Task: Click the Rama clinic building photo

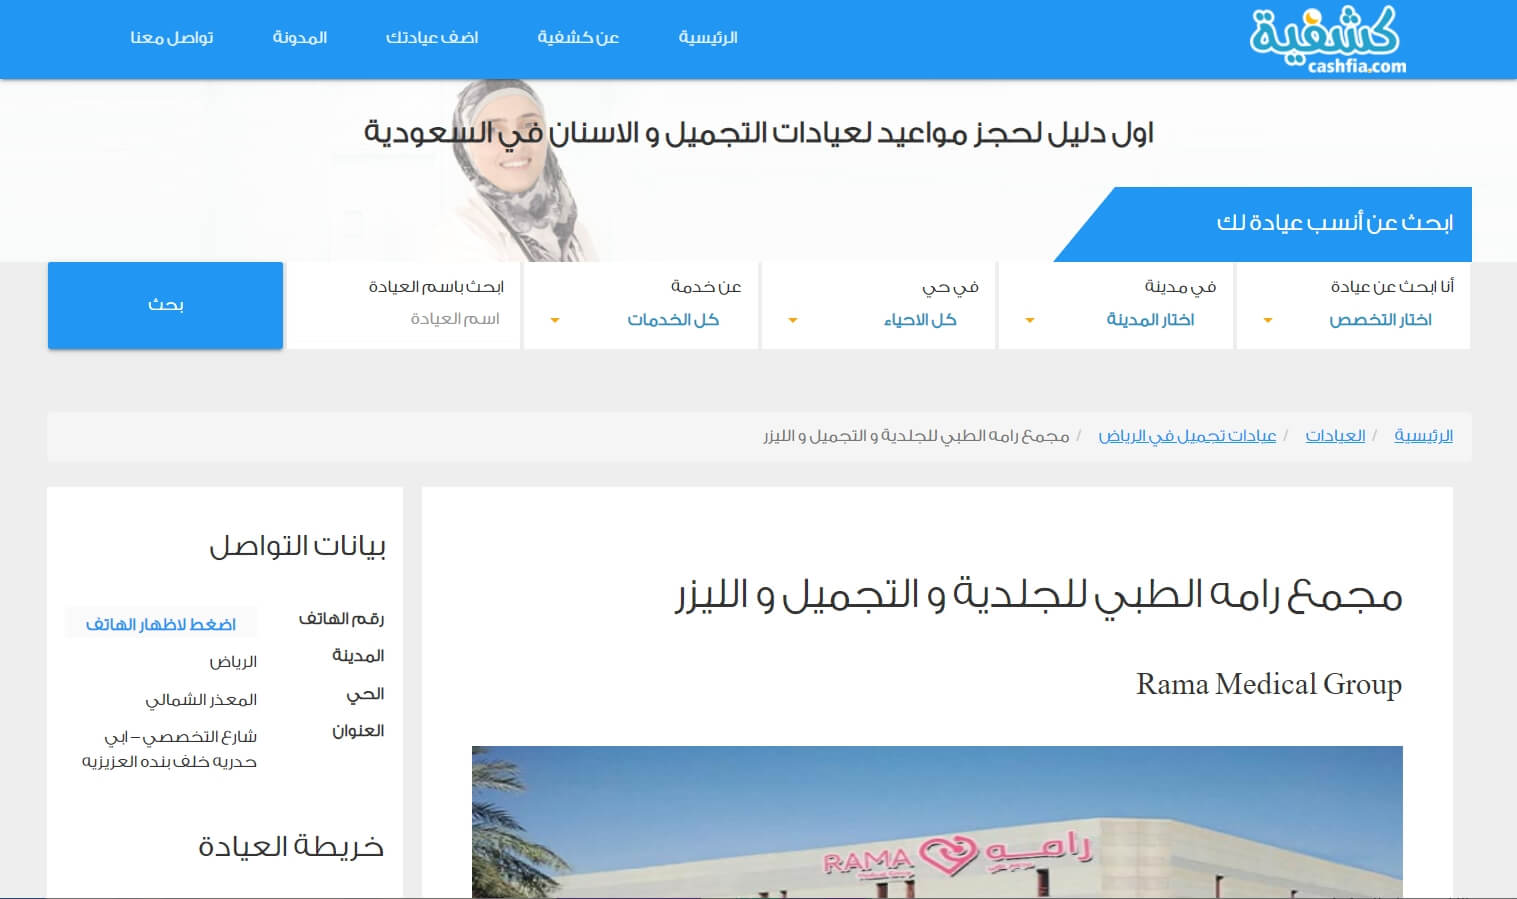Action: (937, 822)
